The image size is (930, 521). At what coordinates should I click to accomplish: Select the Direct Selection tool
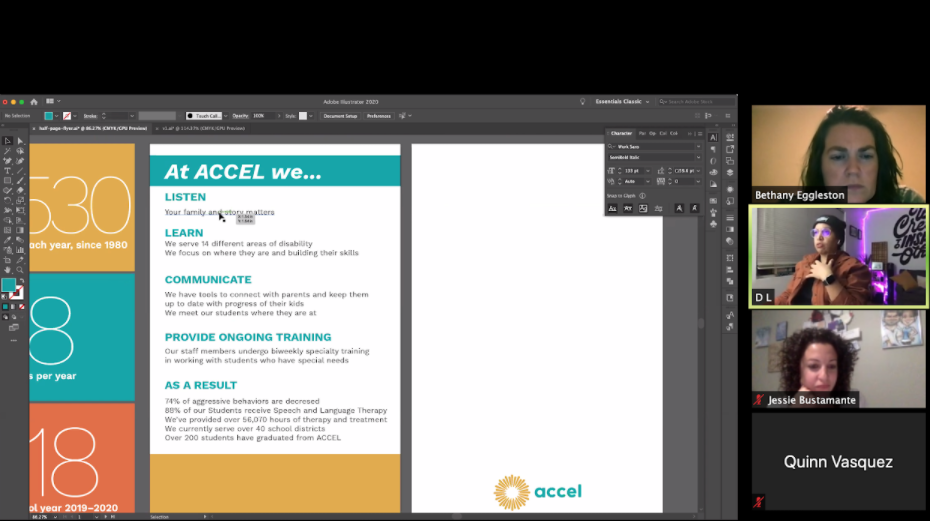coord(21,141)
